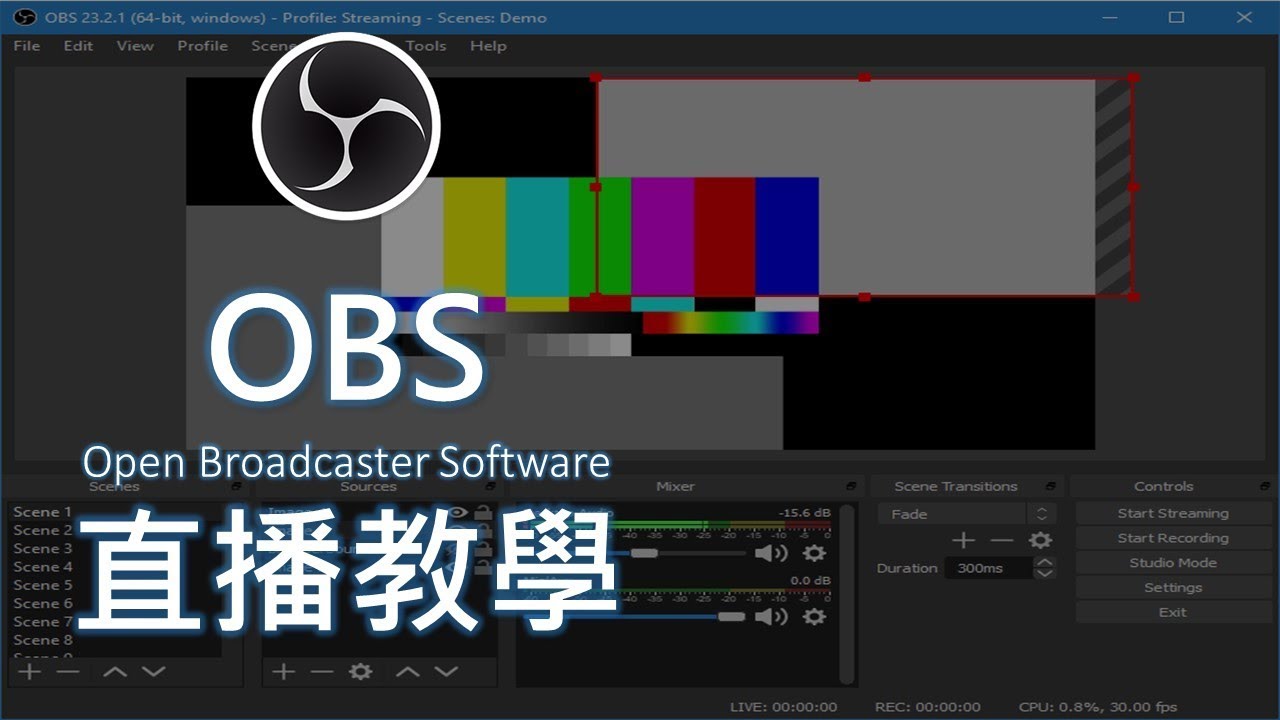Screen dimensions: 1280x720
Task: Add a new scene with the plus icon
Action: pos(30,671)
